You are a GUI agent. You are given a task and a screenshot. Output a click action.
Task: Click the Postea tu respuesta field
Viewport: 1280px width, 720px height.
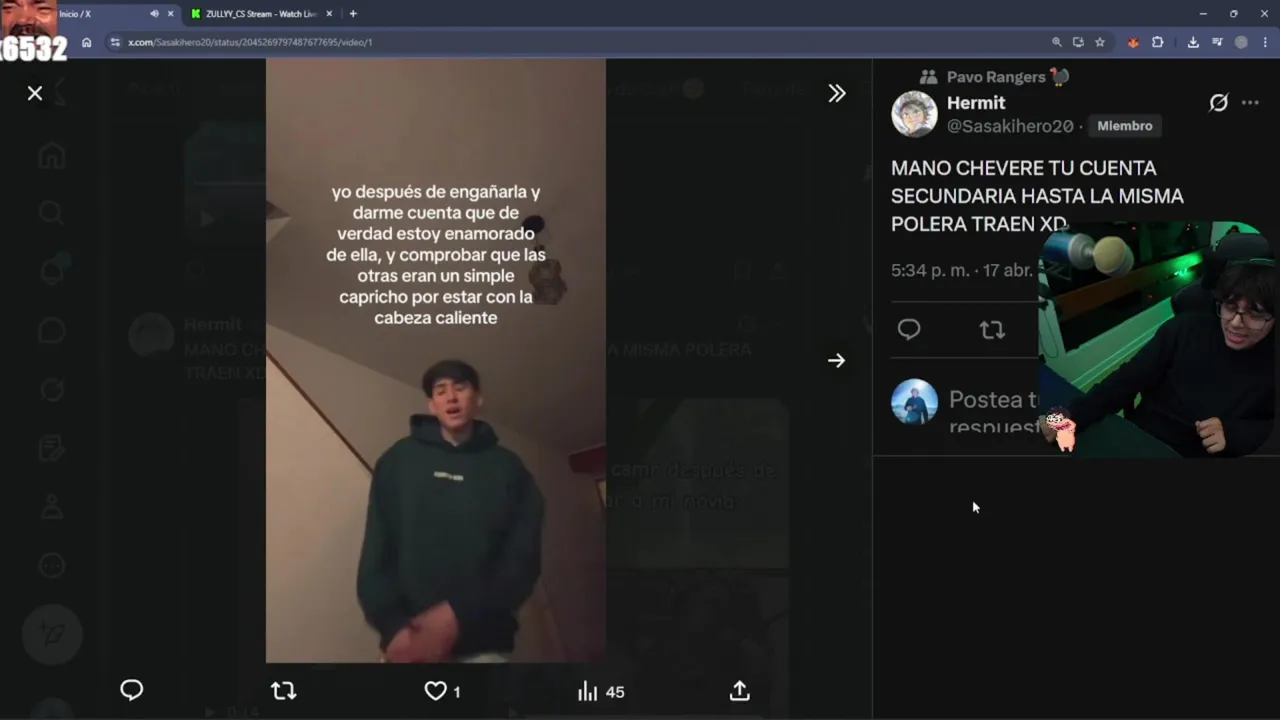point(993,413)
